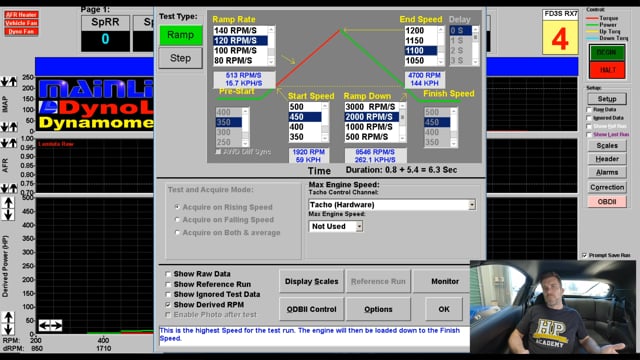
Task: Open the Tacho Control Channel dropdown
Action: coord(472,204)
